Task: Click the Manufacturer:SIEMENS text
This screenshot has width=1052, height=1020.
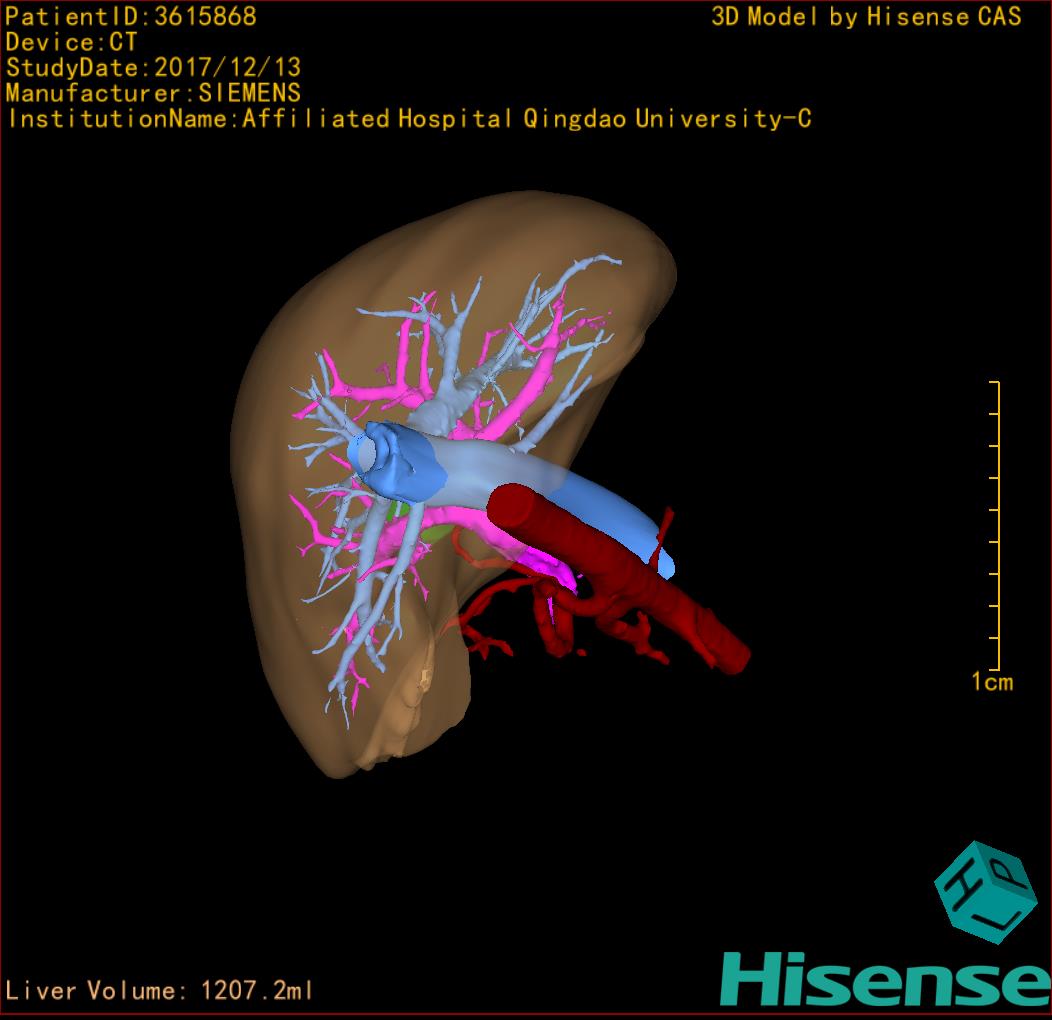Action: click(154, 93)
